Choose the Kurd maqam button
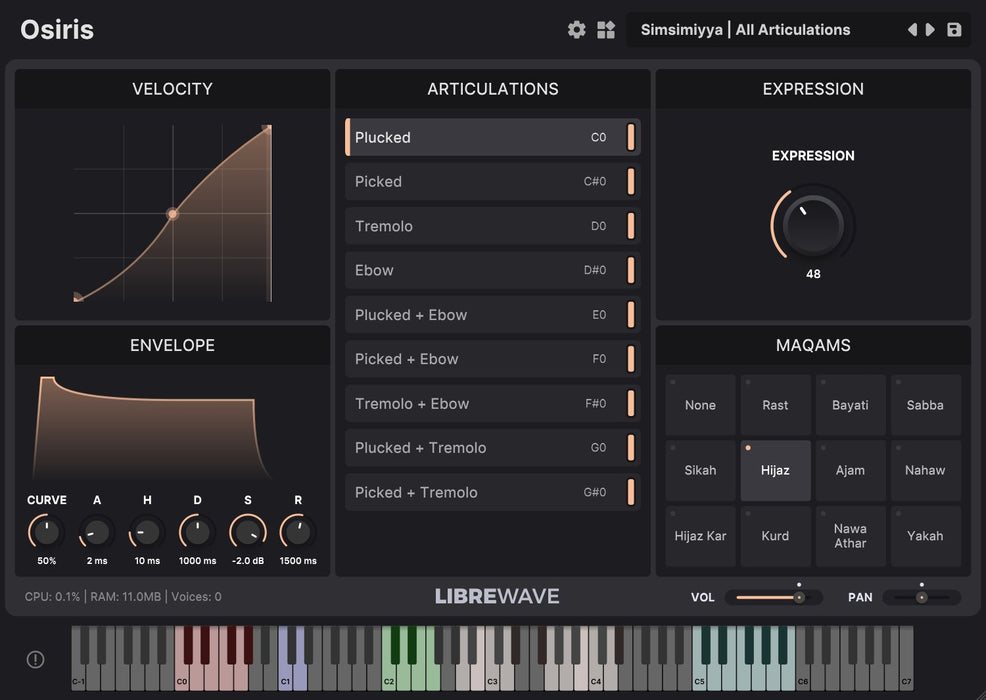This screenshot has height=700, width=986. (775, 536)
